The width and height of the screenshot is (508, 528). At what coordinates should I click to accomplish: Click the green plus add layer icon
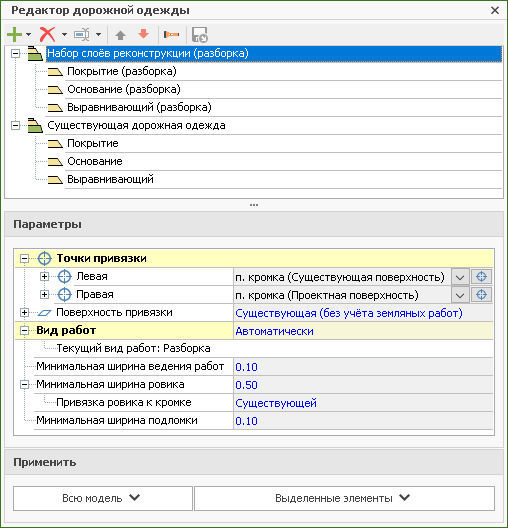pyautogui.click(x=14, y=34)
